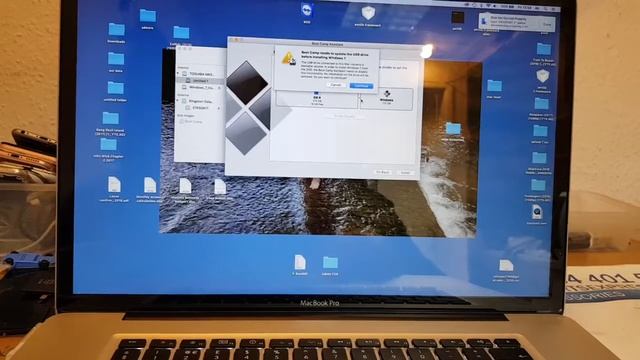Open the TeamViewer icon on the desktop
640x360 pixels.
click(307, 11)
